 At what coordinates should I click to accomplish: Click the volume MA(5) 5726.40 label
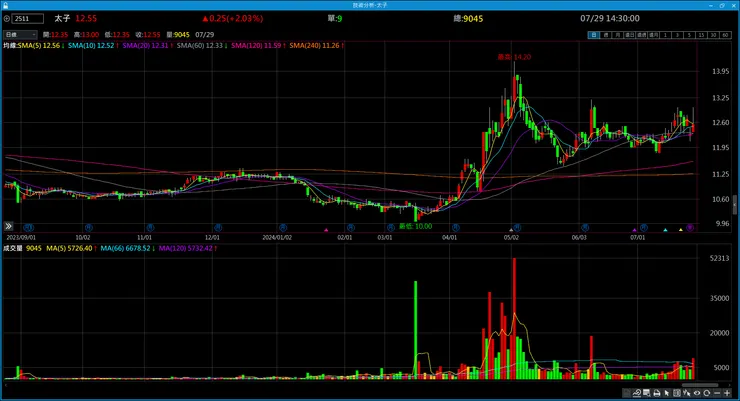coord(71,248)
